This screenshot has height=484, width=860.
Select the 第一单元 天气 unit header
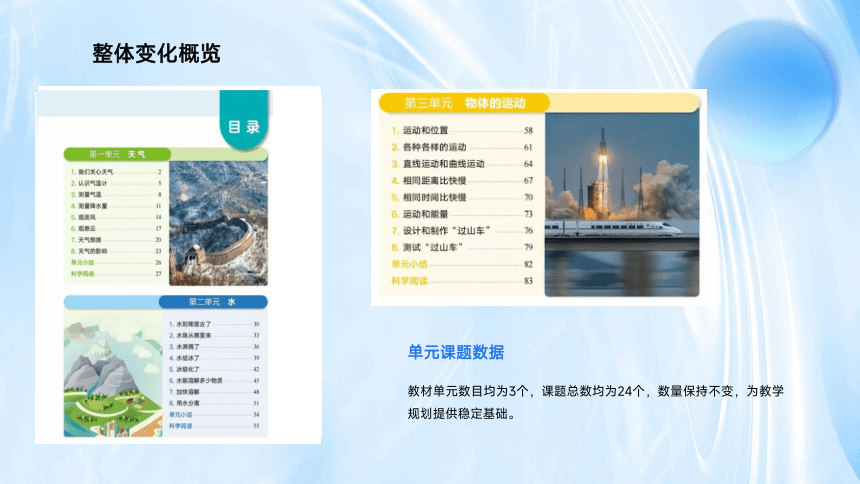pyautogui.click(x=117, y=154)
